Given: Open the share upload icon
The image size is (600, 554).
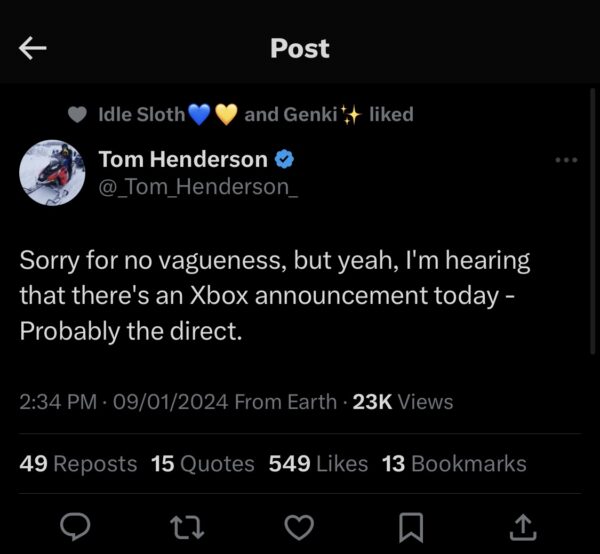Looking at the screenshot, I should (522, 524).
